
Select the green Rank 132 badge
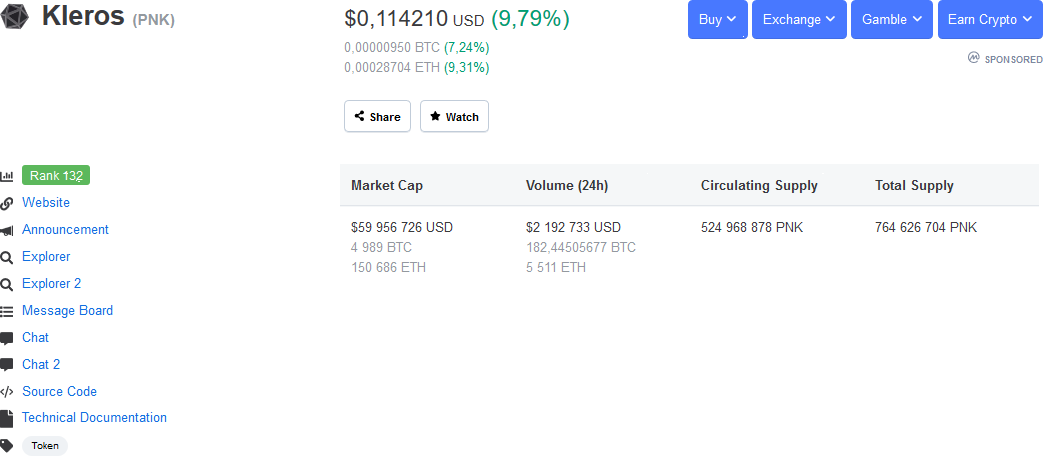tap(56, 176)
